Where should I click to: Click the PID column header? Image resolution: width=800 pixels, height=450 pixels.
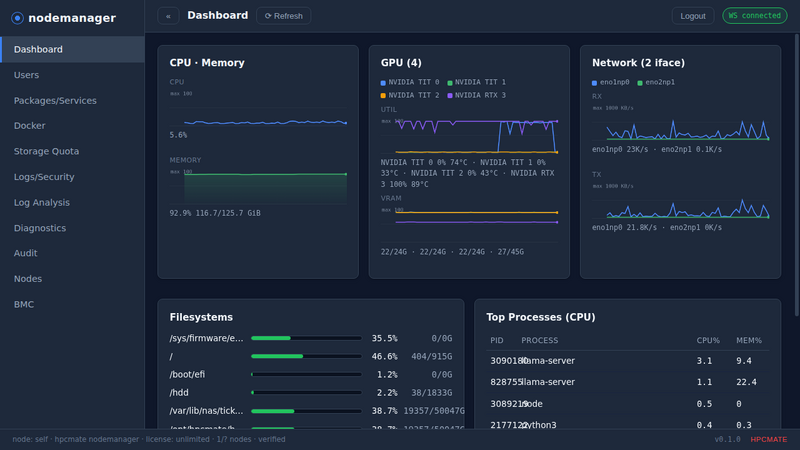(x=496, y=340)
